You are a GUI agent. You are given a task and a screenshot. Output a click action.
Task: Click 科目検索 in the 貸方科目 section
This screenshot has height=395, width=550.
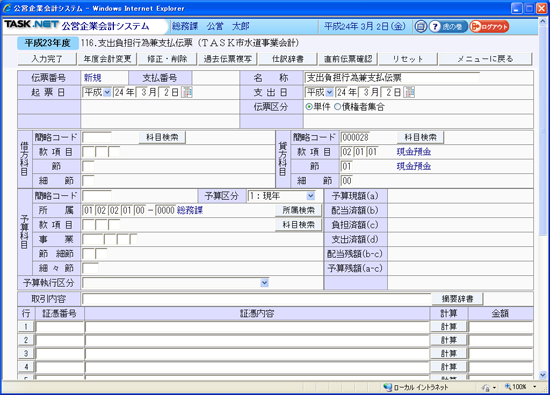(x=420, y=137)
